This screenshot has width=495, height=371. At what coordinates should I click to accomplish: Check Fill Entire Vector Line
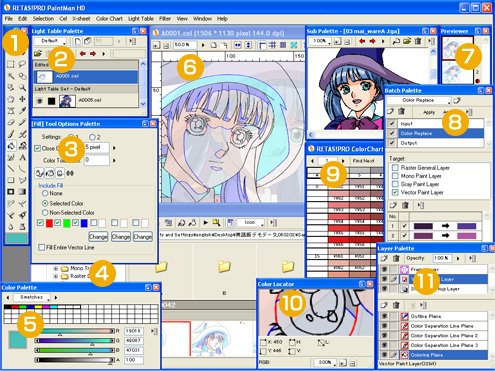pyautogui.click(x=41, y=247)
